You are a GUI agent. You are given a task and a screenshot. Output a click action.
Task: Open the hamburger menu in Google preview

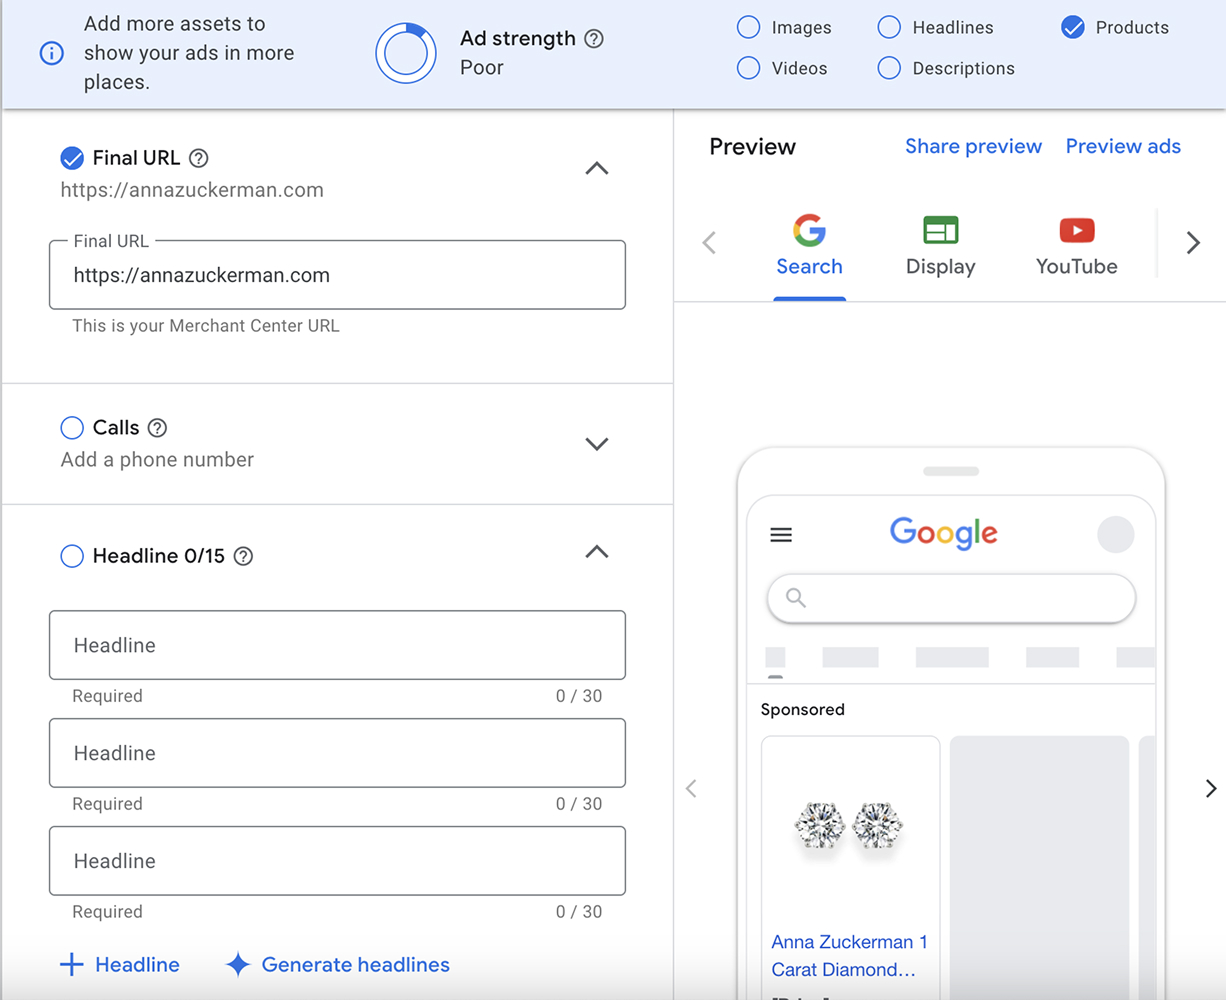tap(781, 535)
